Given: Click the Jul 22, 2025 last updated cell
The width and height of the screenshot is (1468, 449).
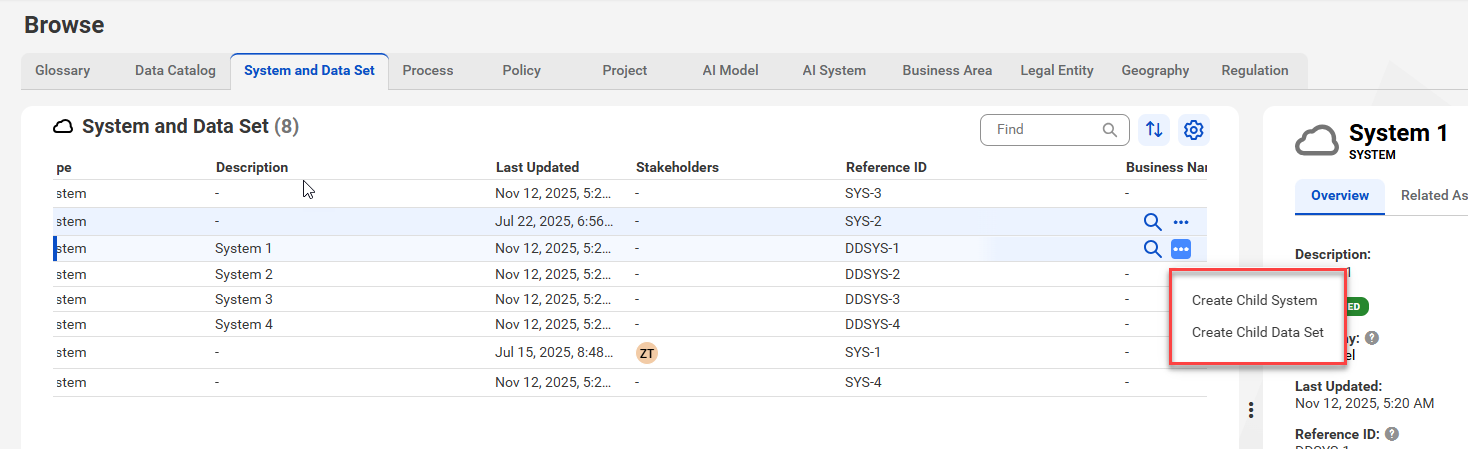Looking at the screenshot, I should pos(555,222).
